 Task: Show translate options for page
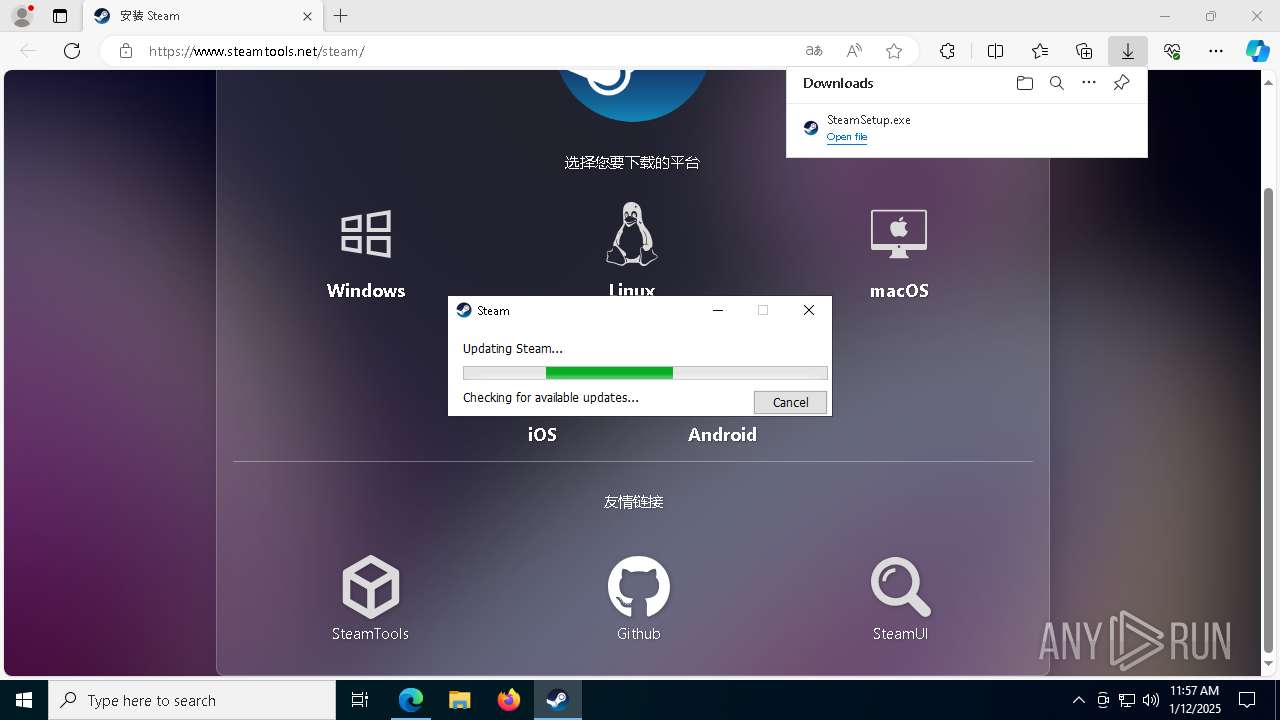(x=814, y=51)
